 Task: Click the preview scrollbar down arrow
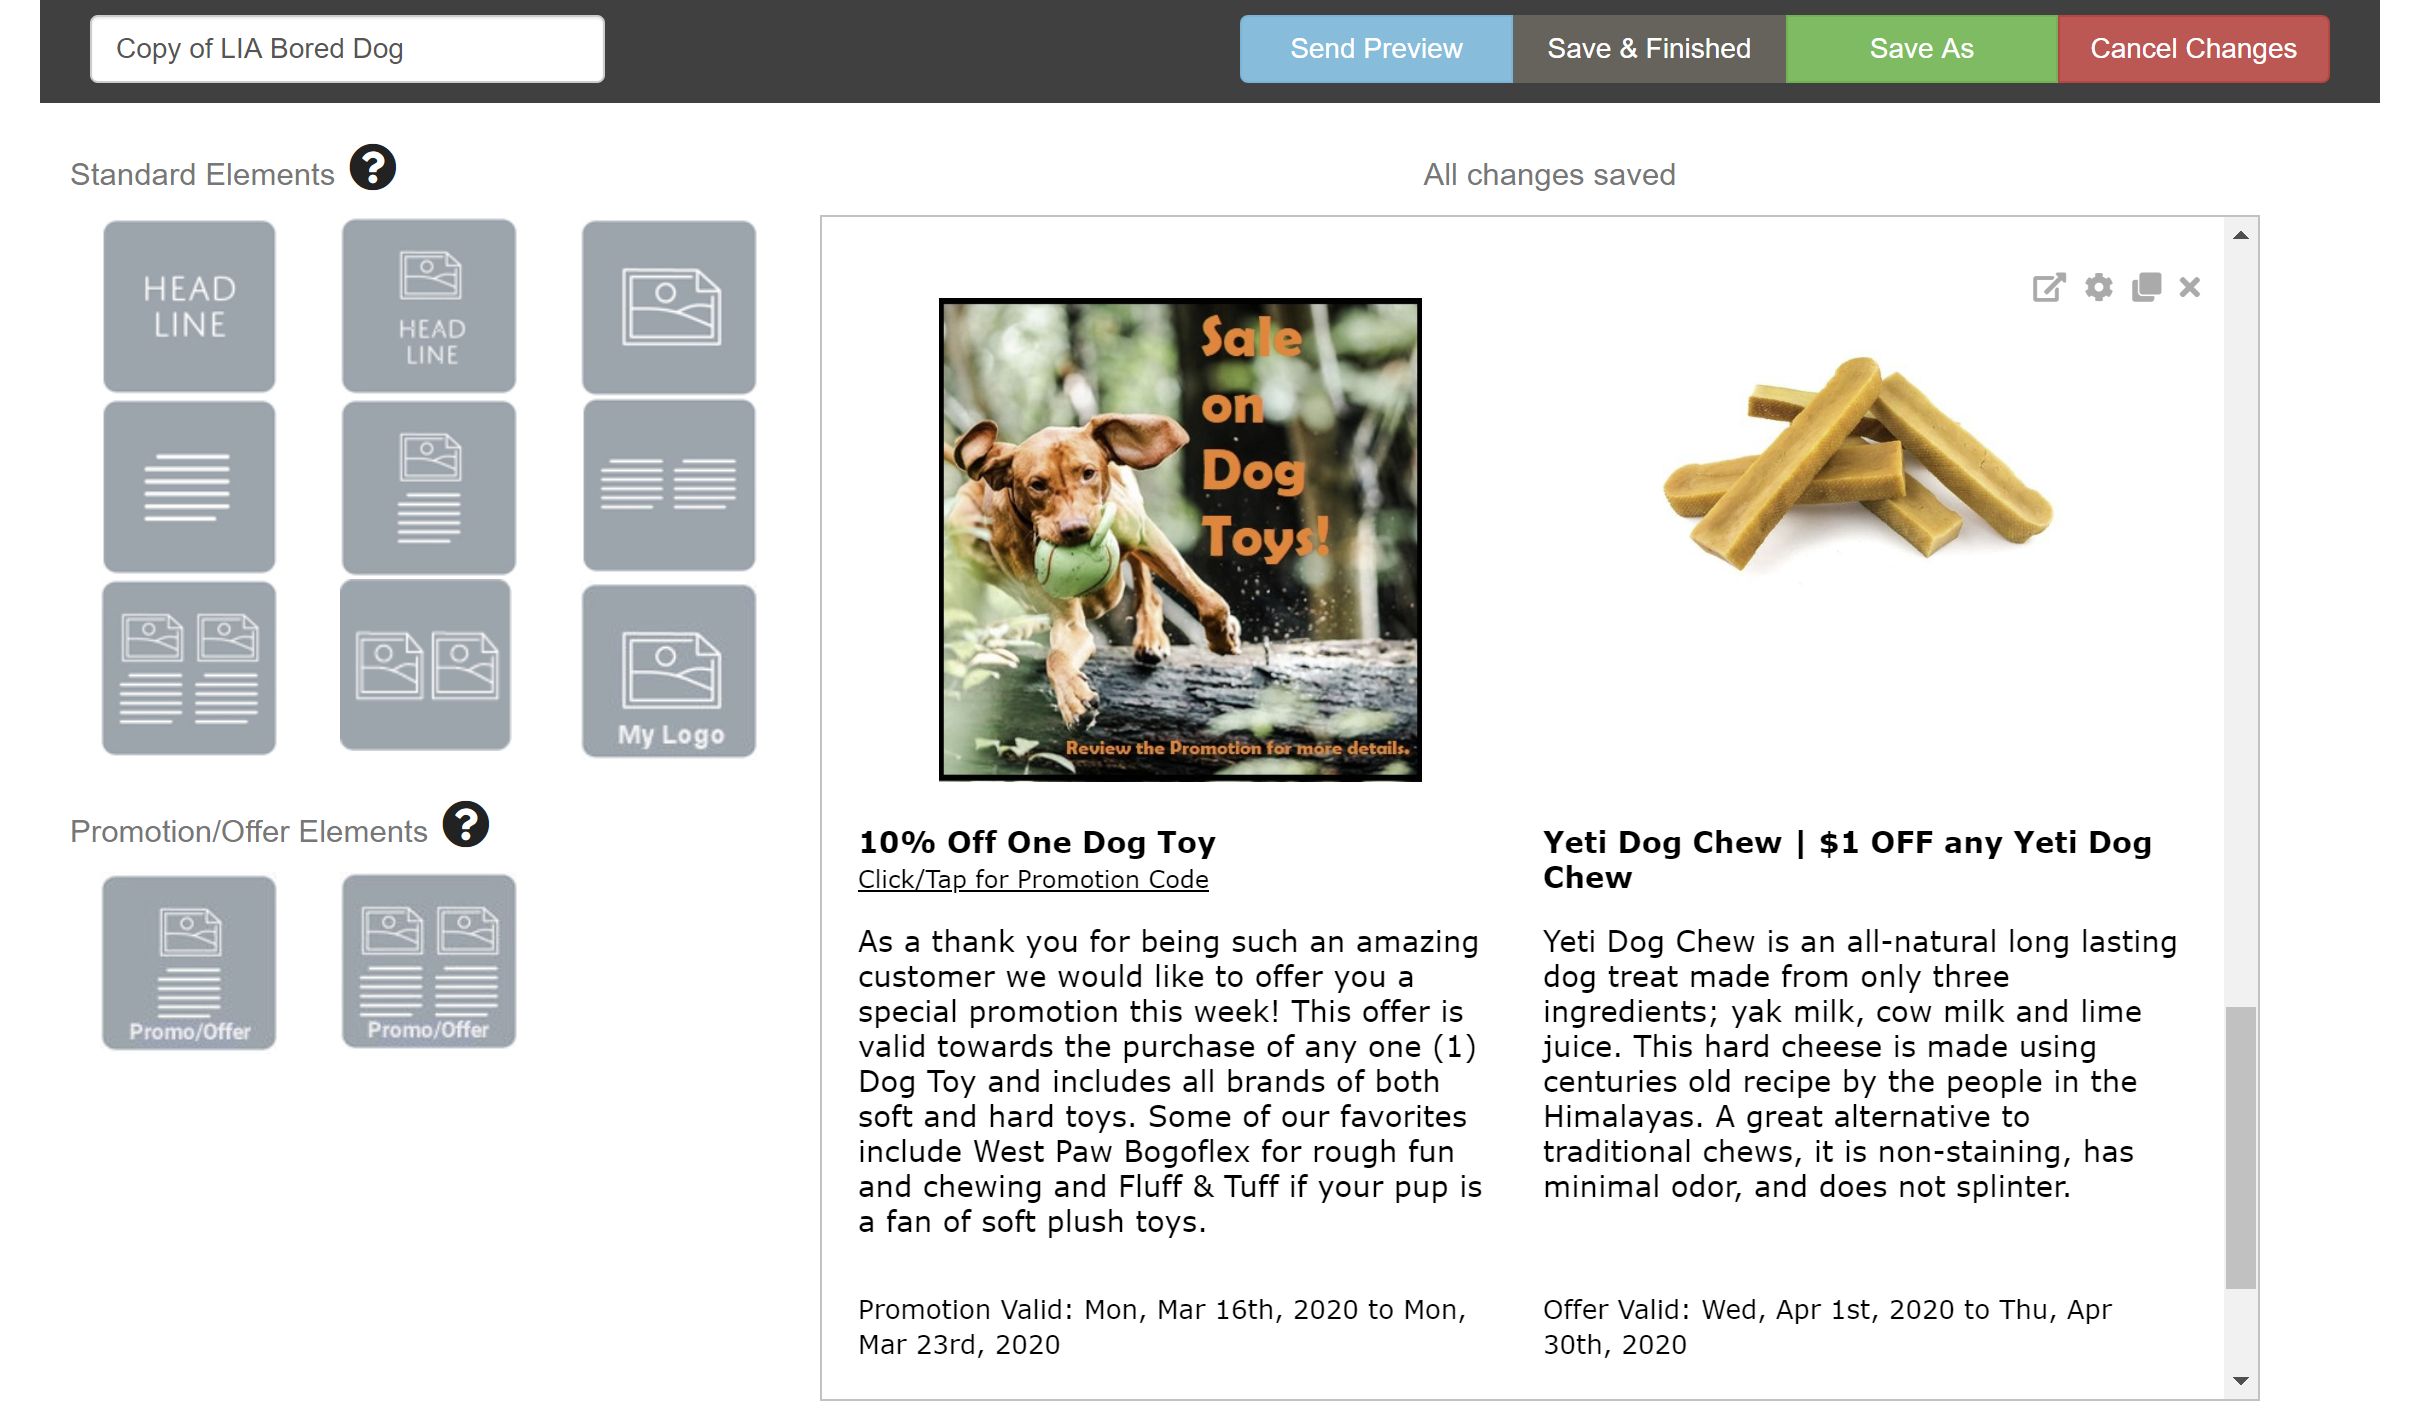point(2241,1381)
